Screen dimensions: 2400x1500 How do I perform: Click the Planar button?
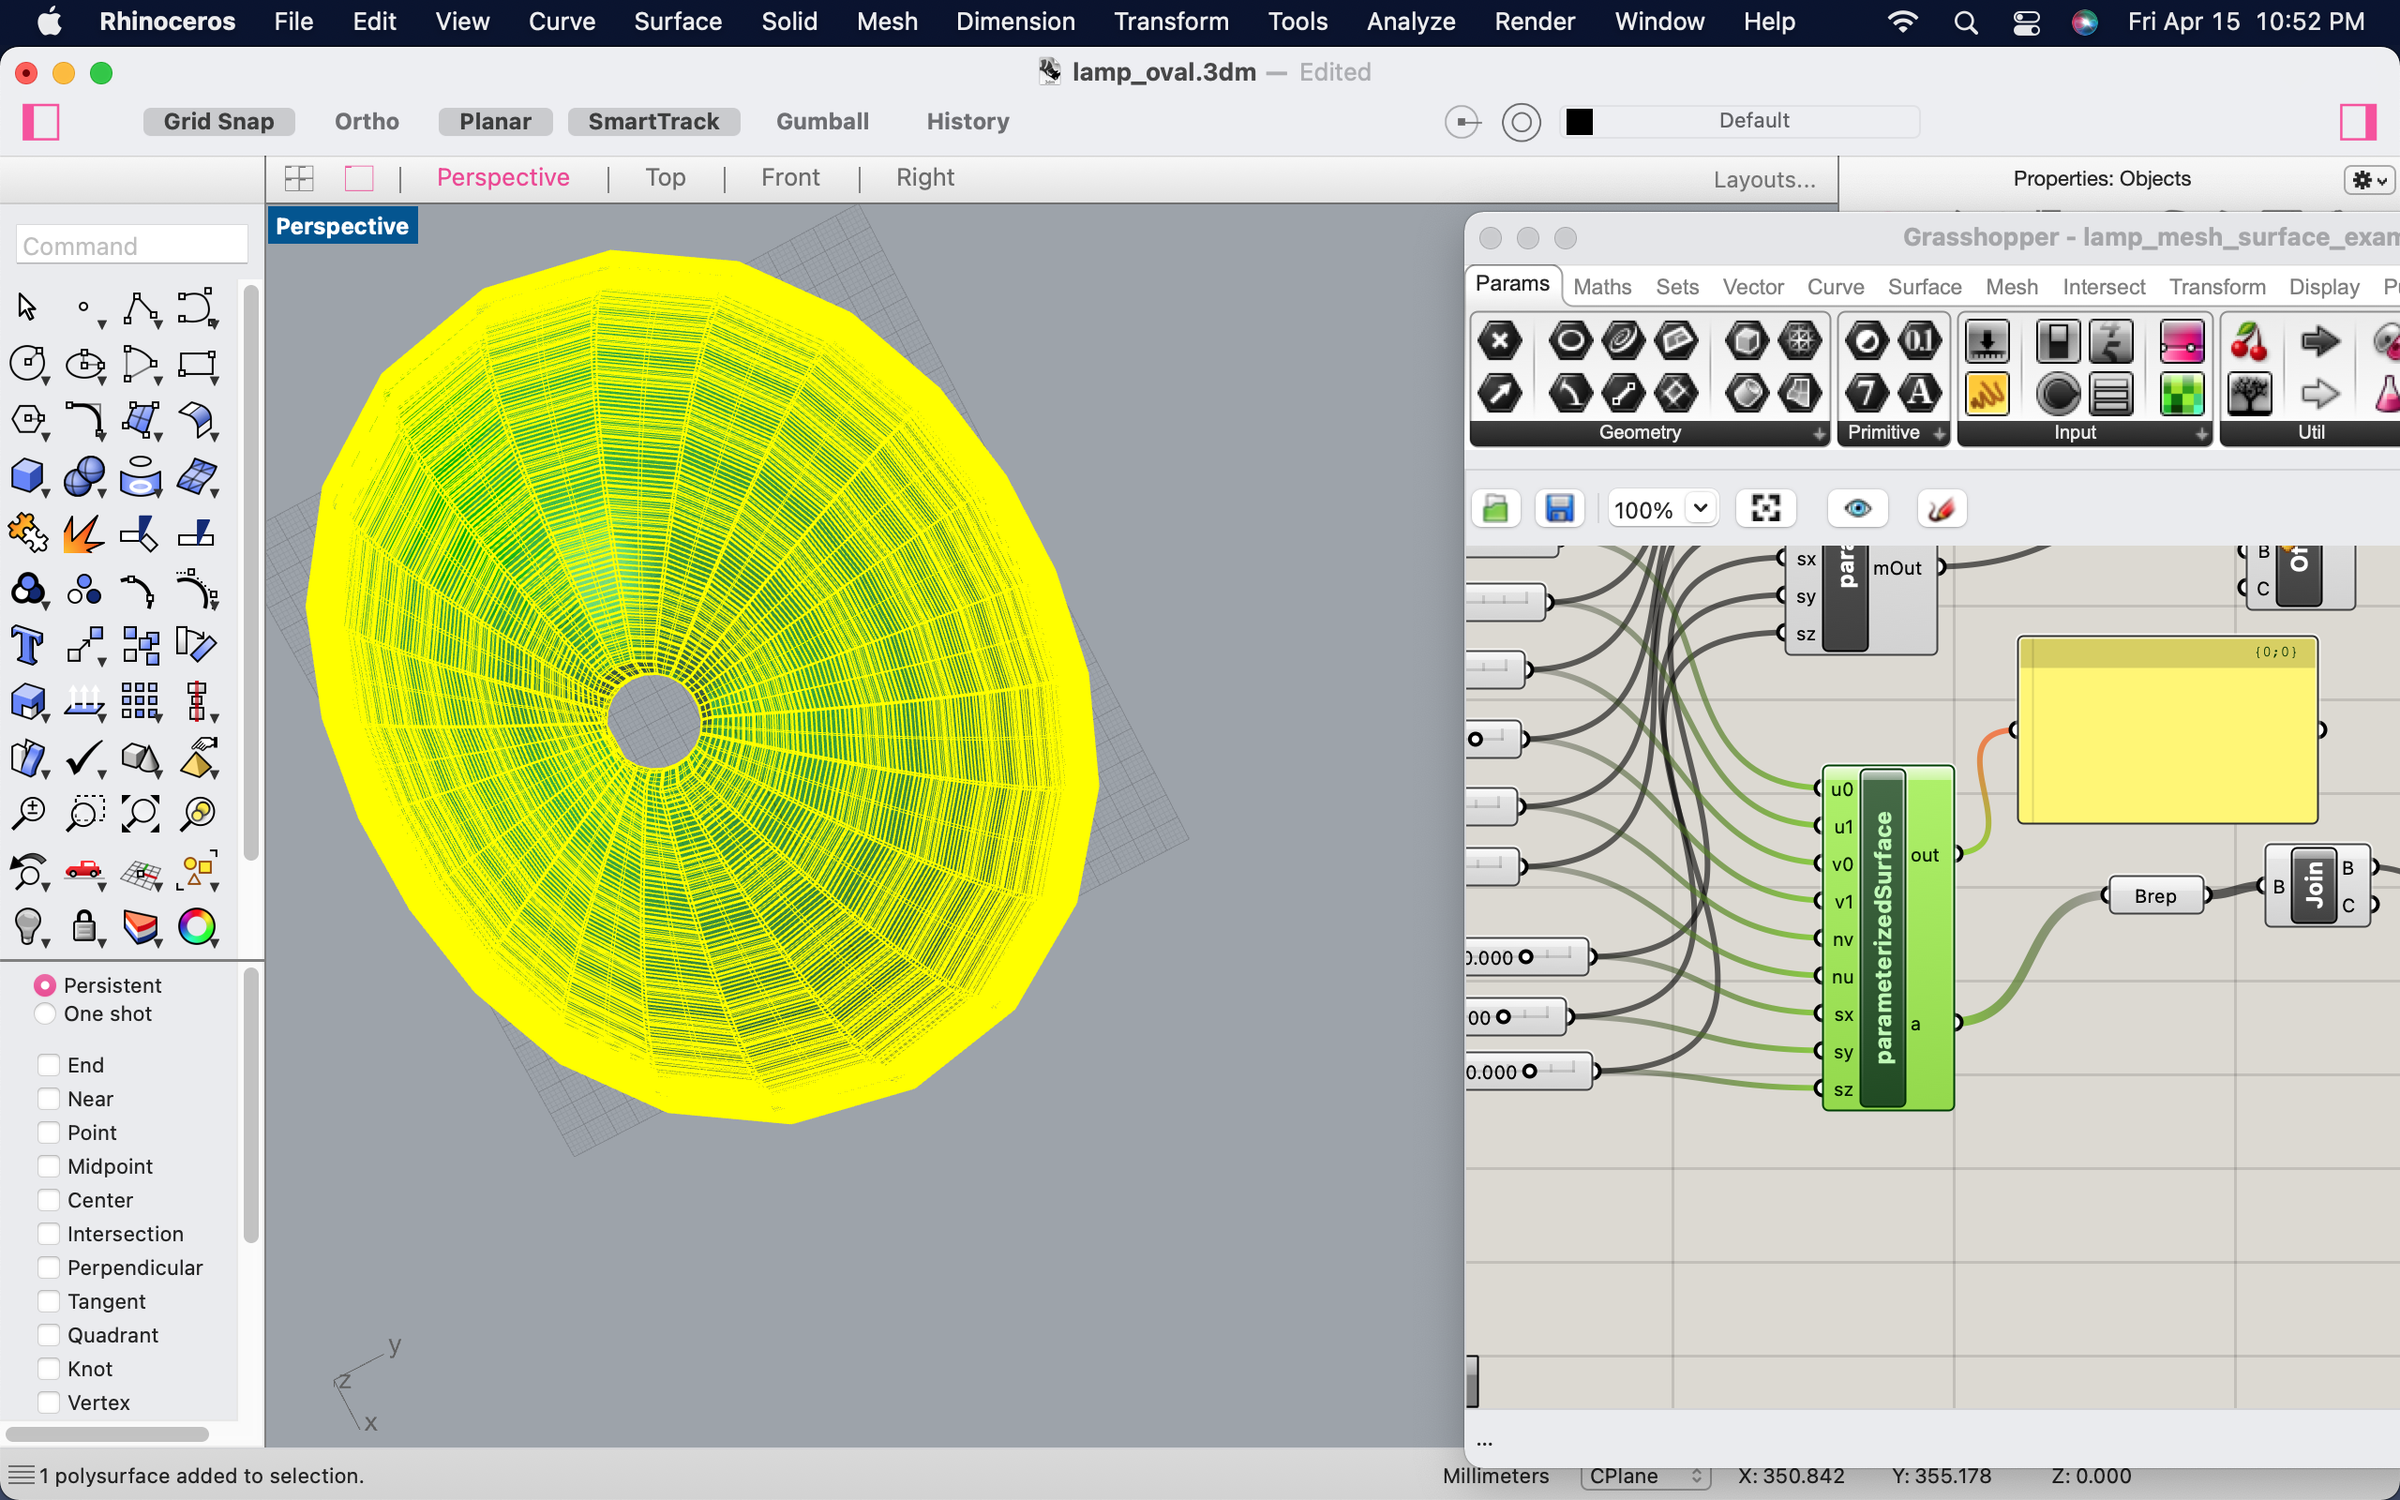pyautogui.click(x=495, y=121)
